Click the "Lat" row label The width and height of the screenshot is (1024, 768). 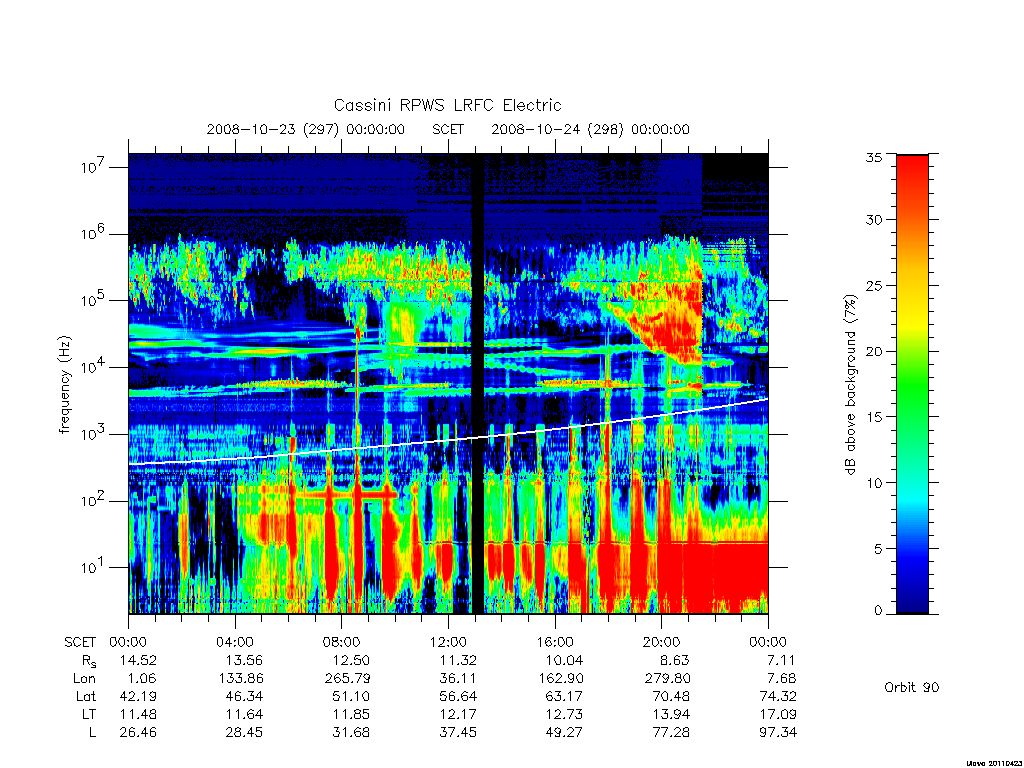point(85,696)
